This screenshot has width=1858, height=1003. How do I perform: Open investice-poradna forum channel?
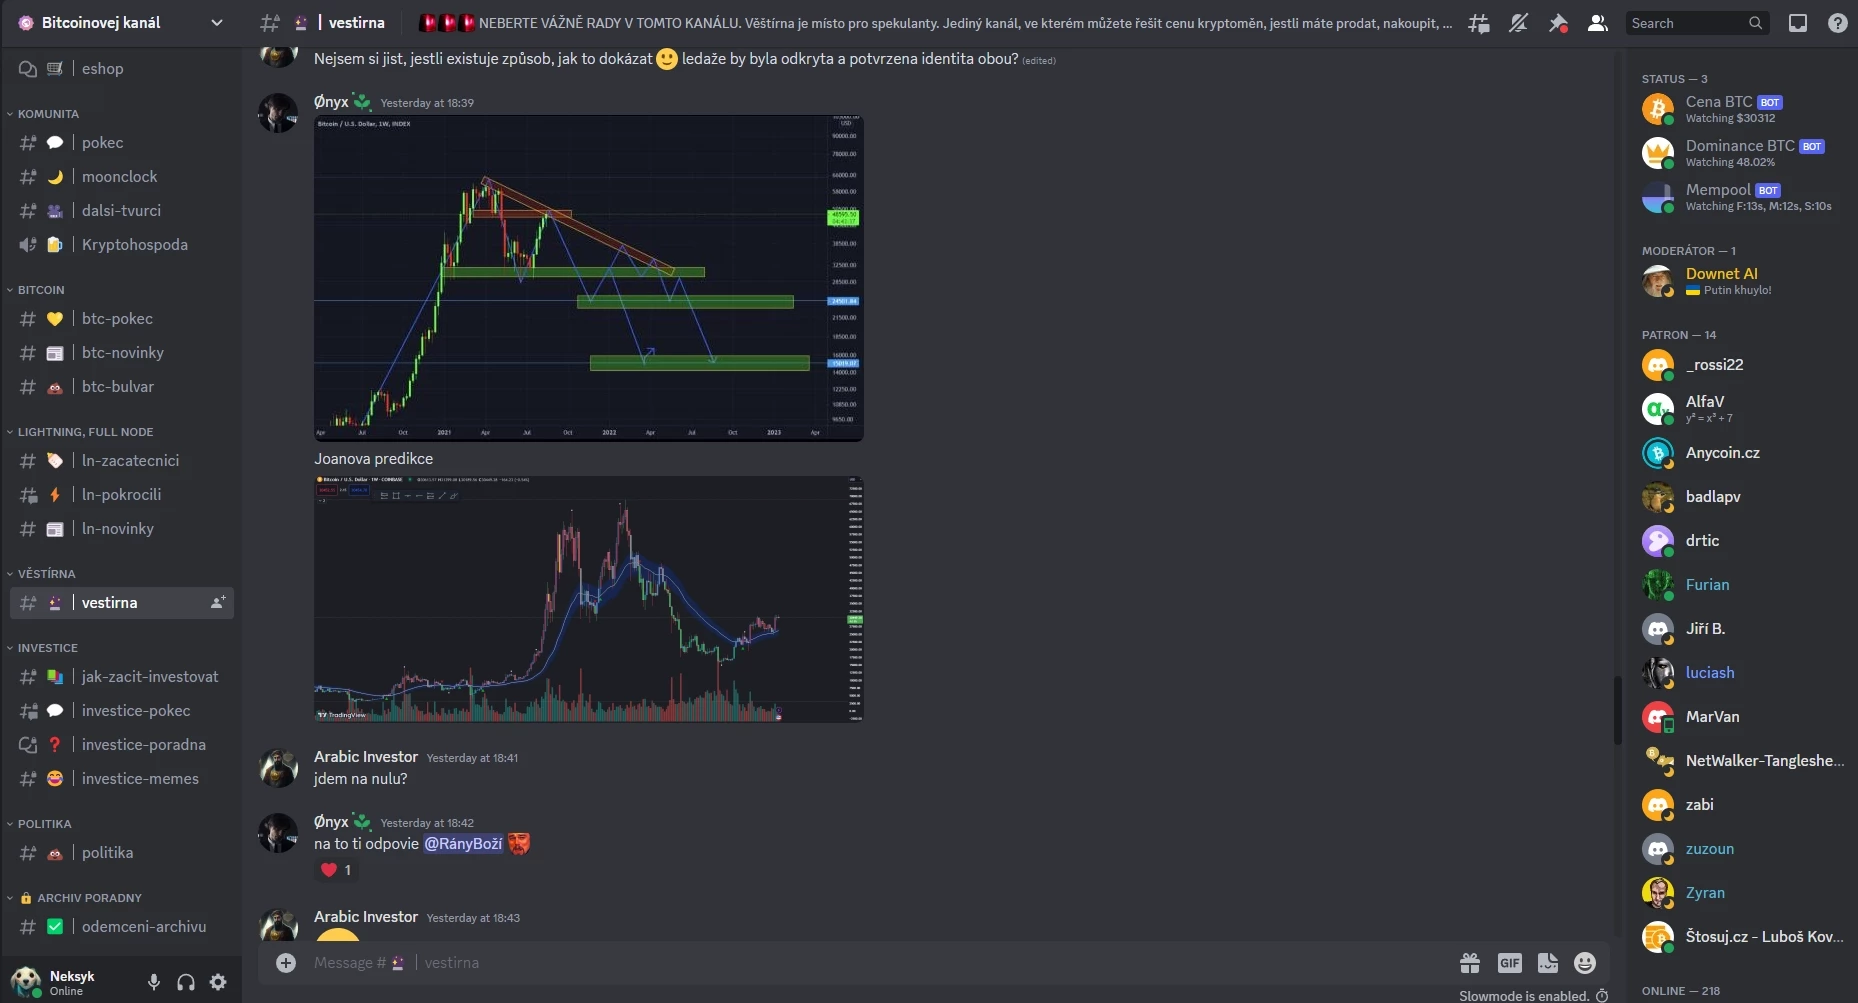point(122,745)
